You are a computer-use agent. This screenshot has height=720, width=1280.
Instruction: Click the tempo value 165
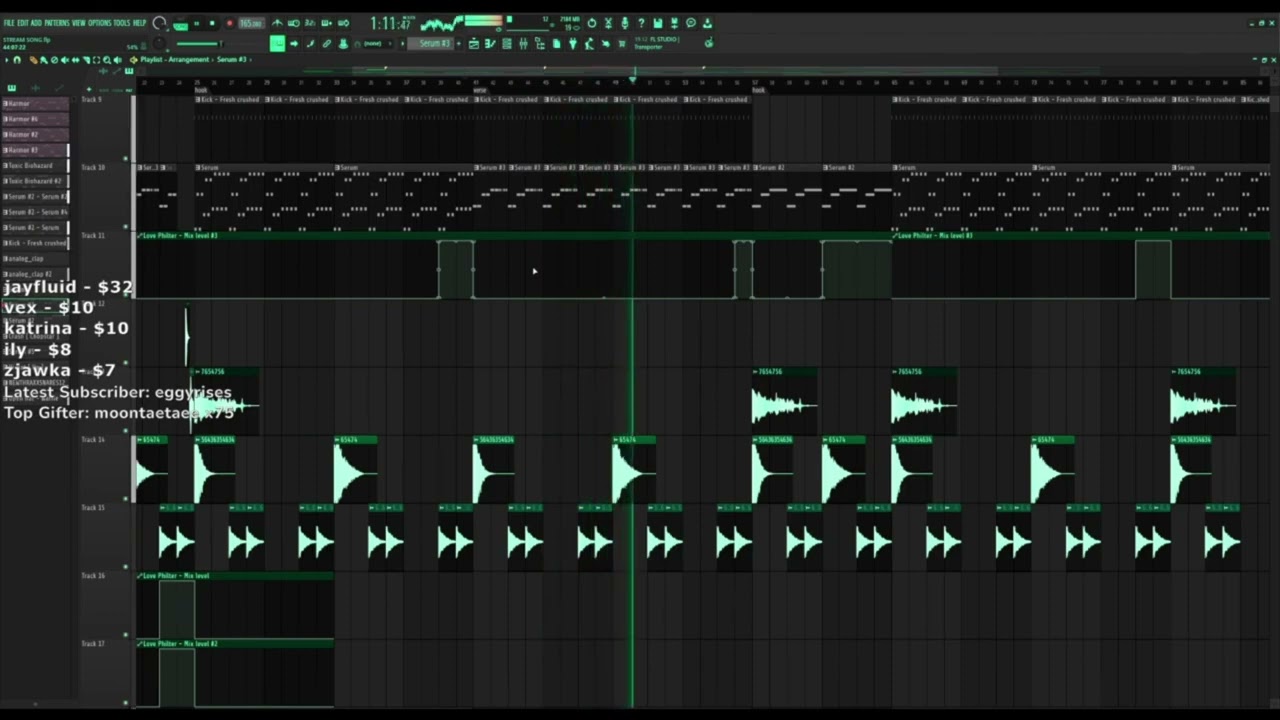pyautogui.click(x=251, y=23)
